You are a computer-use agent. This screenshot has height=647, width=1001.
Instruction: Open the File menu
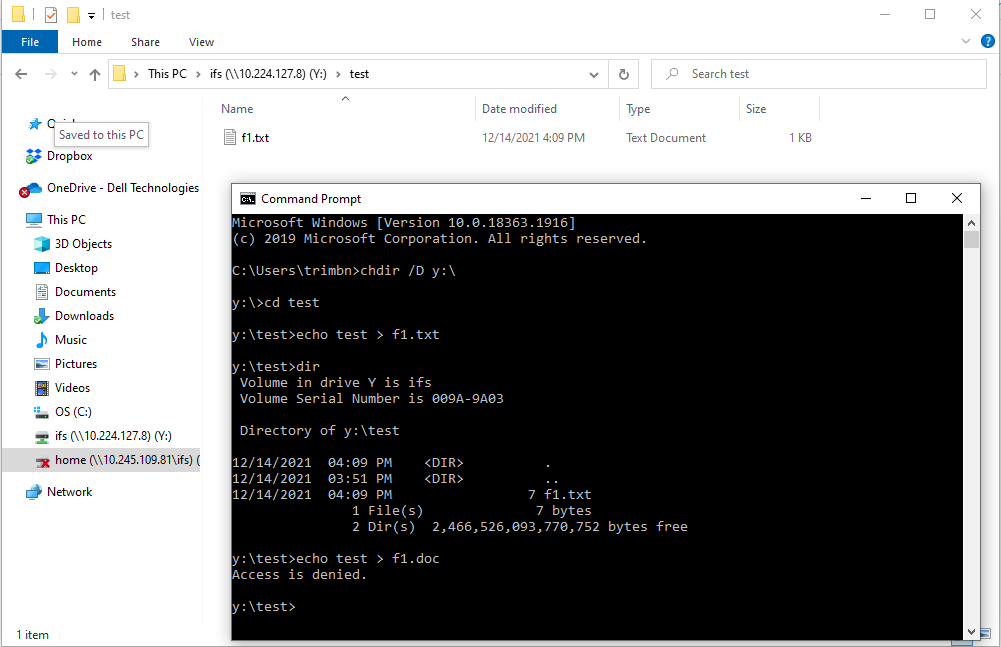pos(30,42)
